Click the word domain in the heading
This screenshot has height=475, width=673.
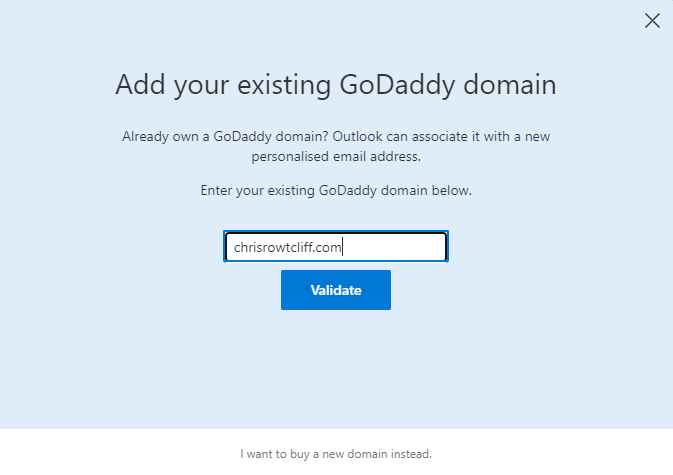[x=510, y=85]
